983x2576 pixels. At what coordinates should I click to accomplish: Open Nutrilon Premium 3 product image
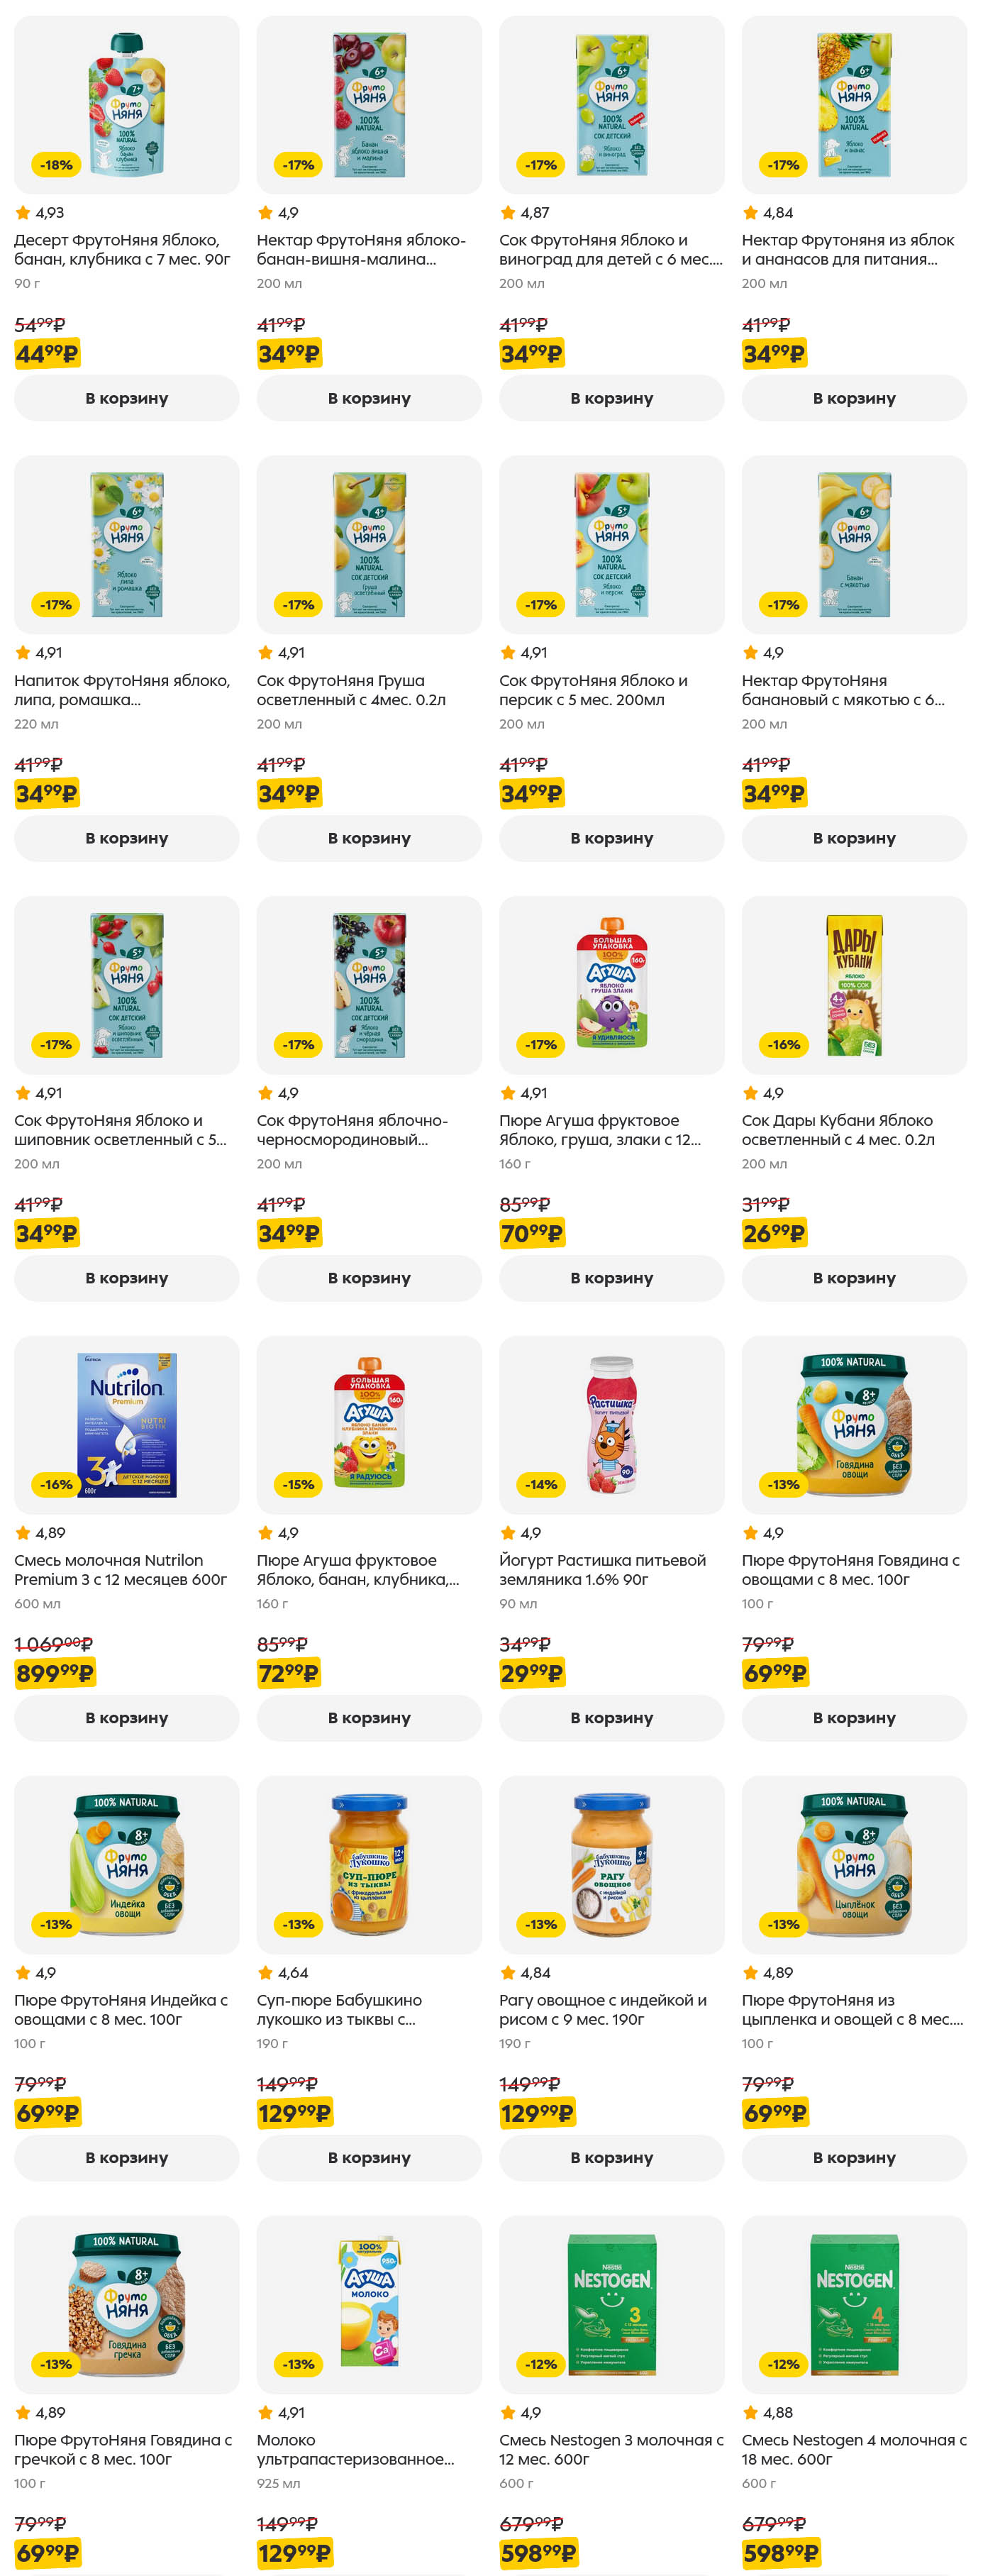point(127,1424)
